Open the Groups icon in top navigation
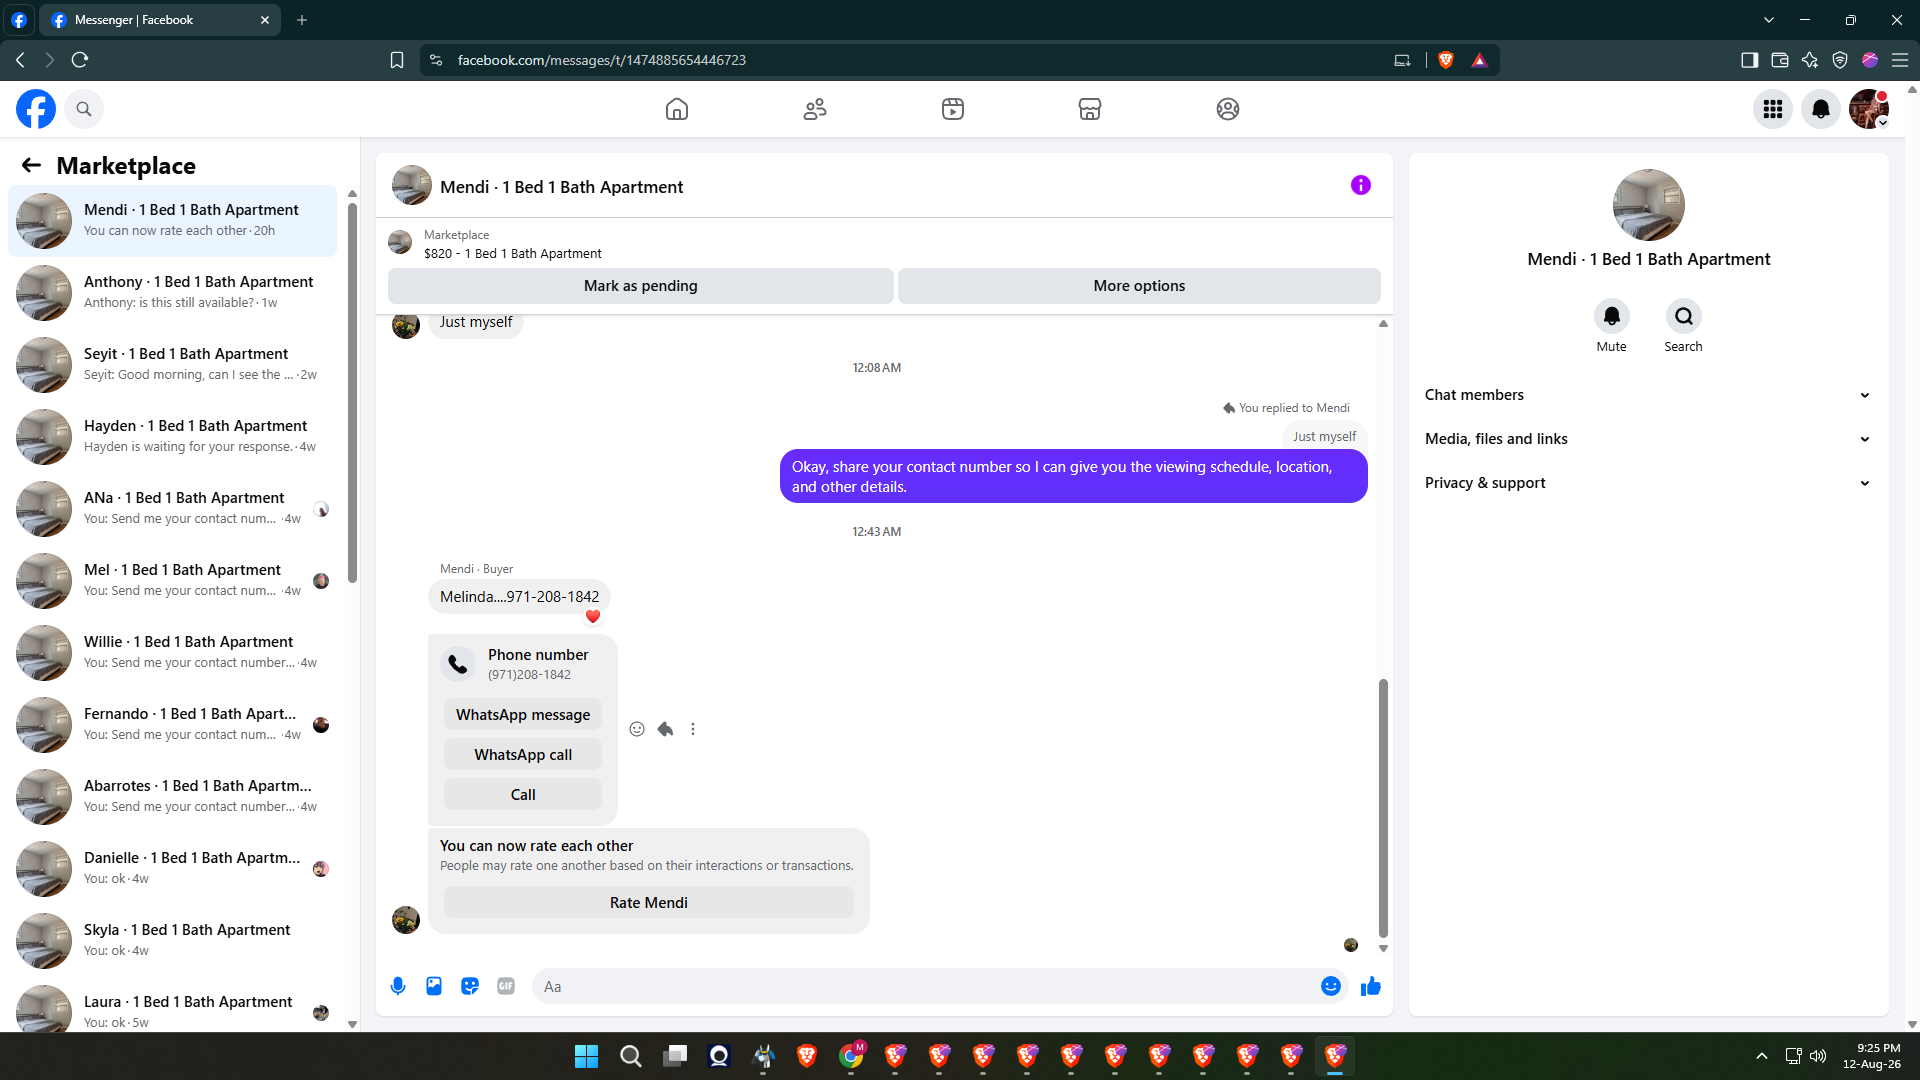This screenshot has width=1920, height=1080. (x=1228, y=109)
